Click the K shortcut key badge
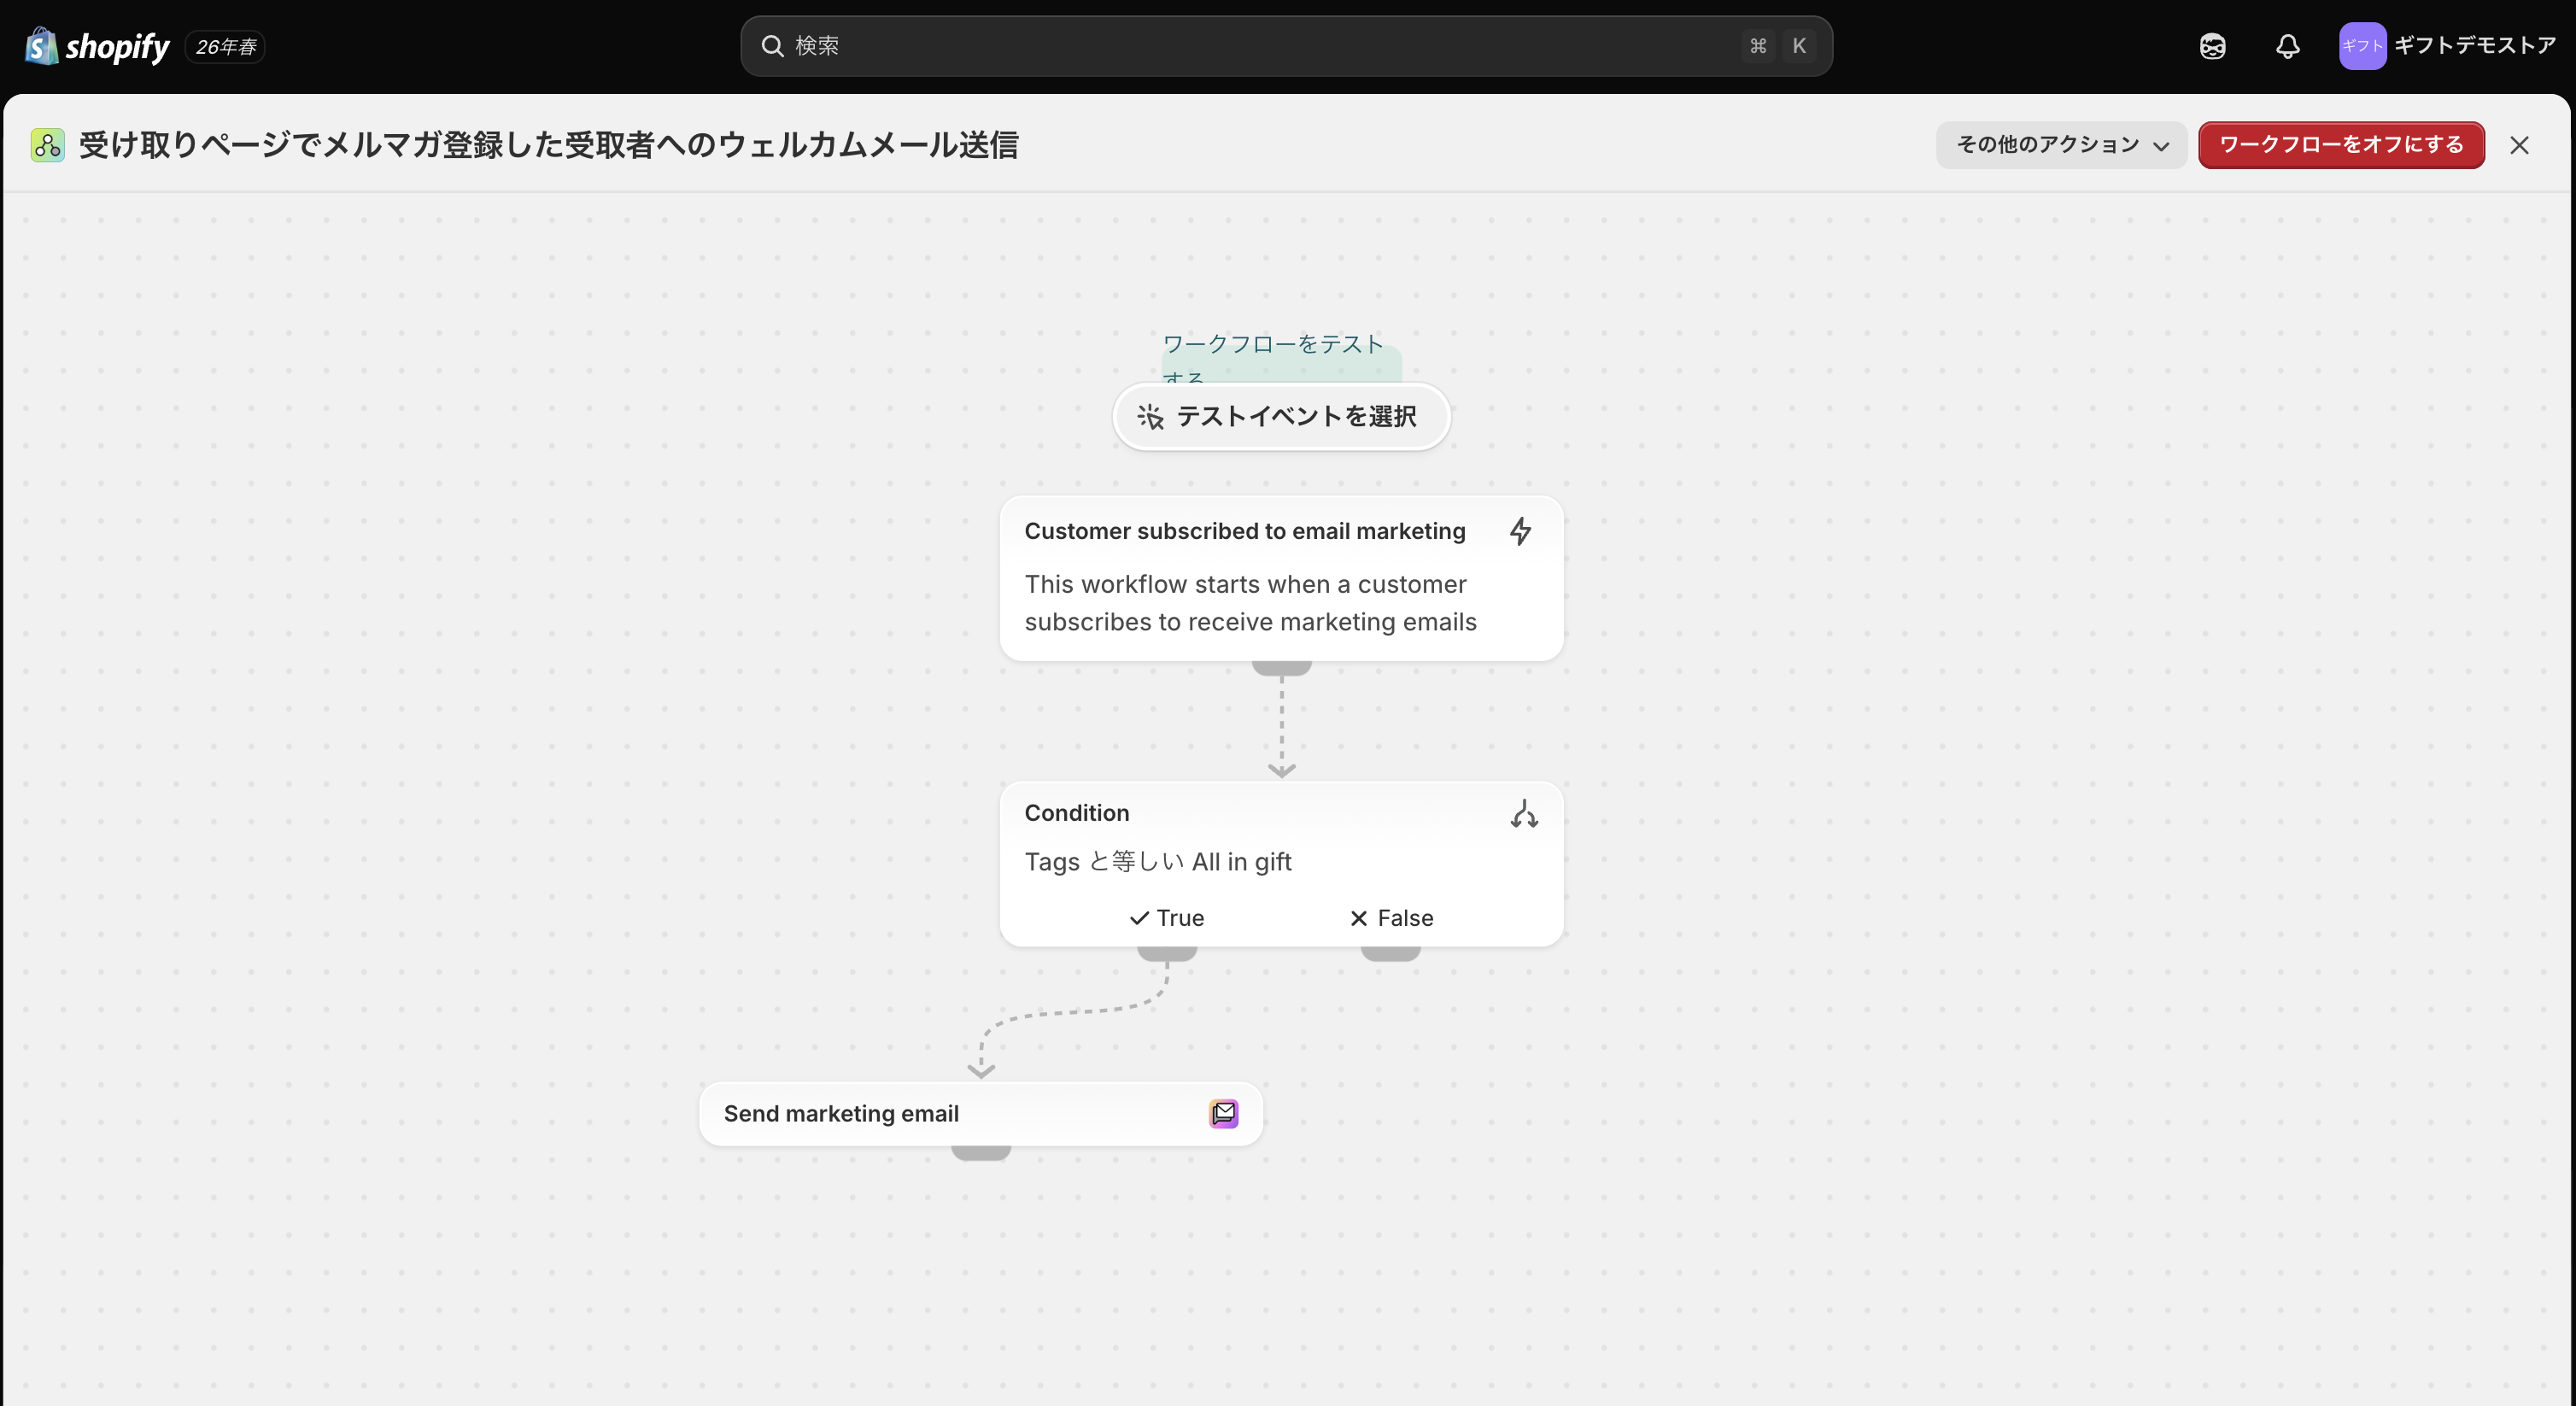This screenshot has height=1406, width=2576. coord(1799,46)
